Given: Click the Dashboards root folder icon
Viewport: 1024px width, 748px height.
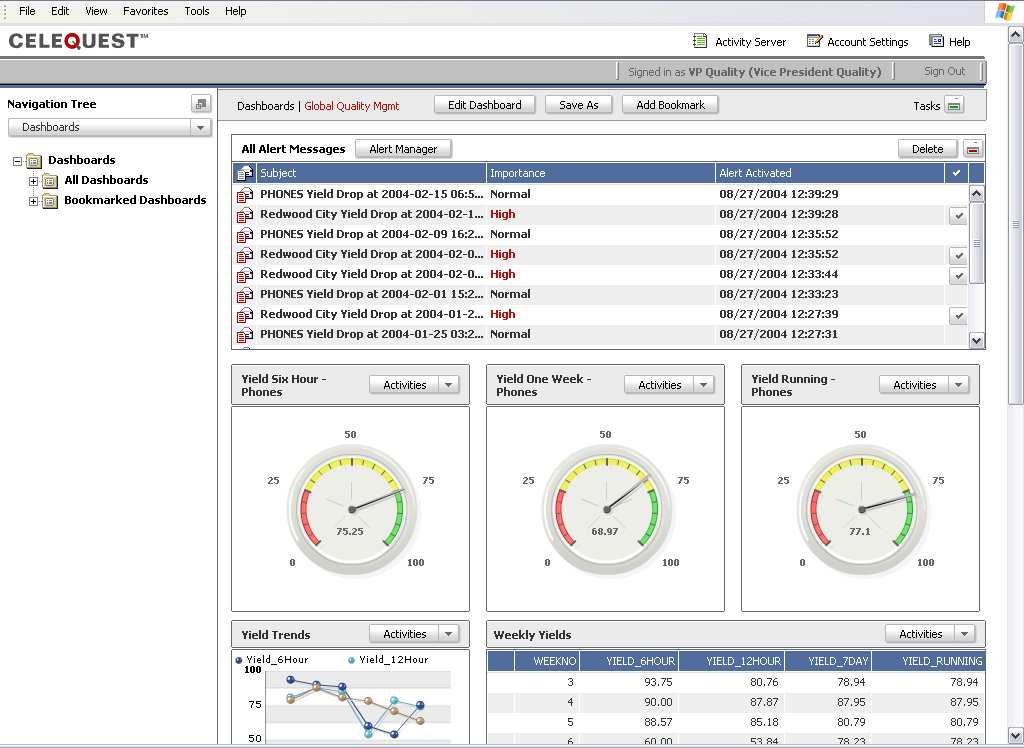Looking at the screenshot, I should (x=34, y=161).
